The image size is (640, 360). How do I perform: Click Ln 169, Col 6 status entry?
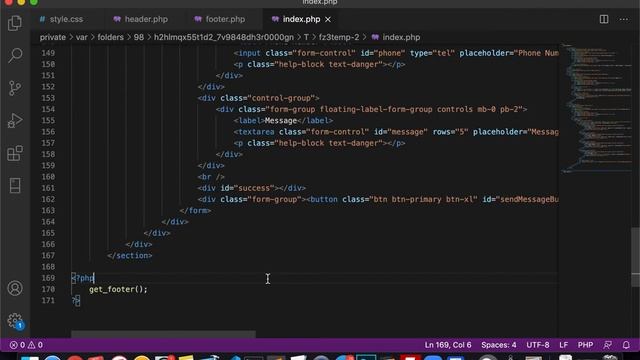pos(448,345)
